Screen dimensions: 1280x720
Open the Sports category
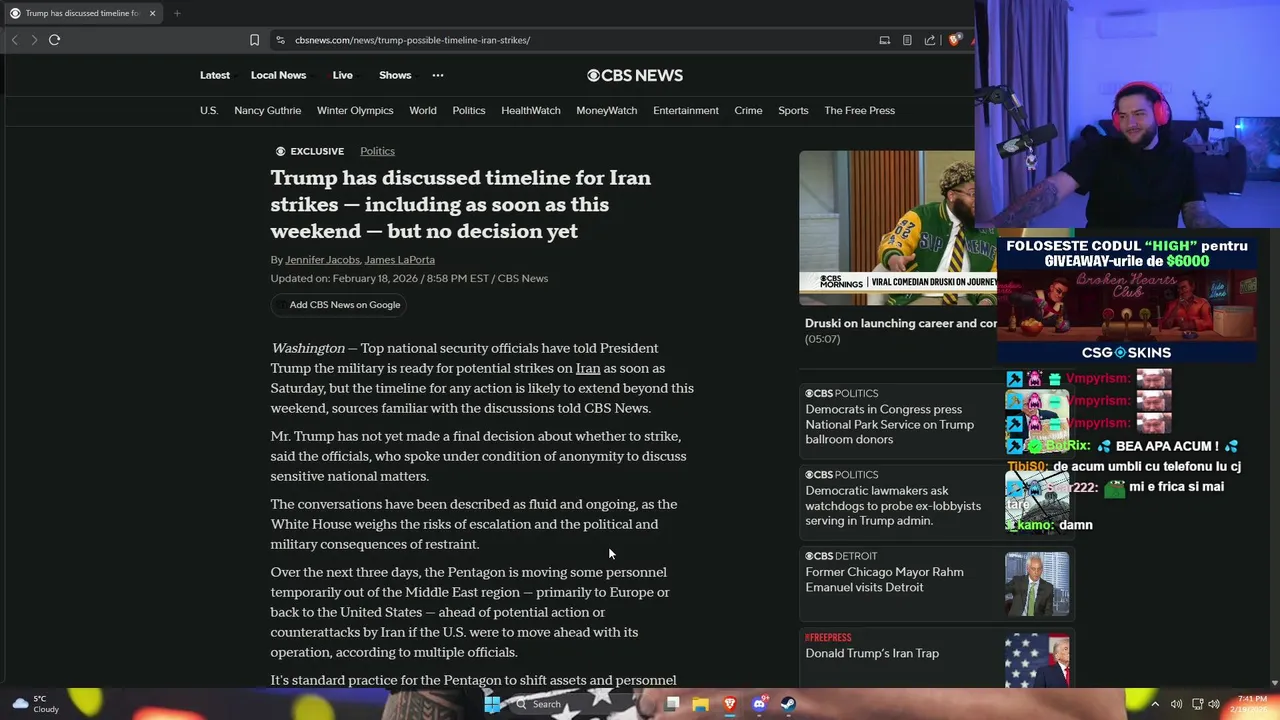793,110
